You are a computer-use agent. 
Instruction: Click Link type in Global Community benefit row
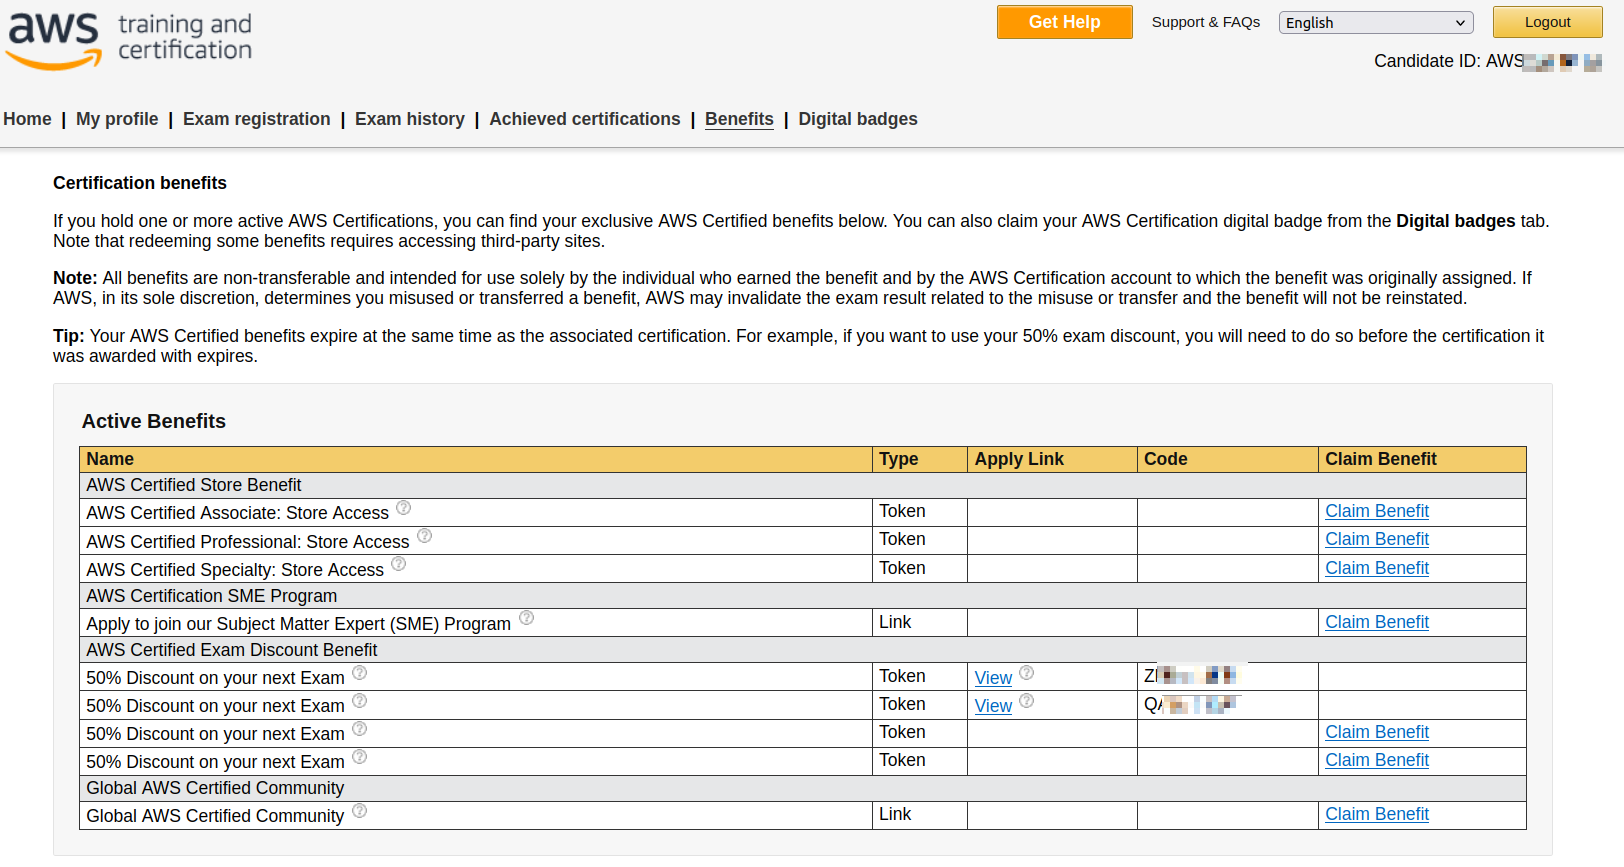[895, 814]
